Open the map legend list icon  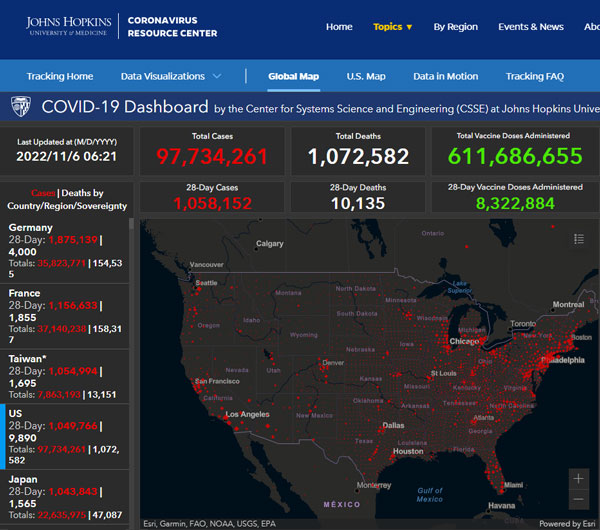579,238
